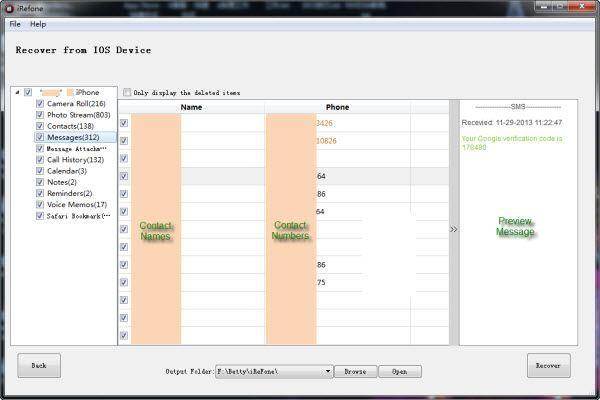Select Contacts(138) in the tree
Image resolution: width=600 pixels, height=400 pixels.
(70, 126)
